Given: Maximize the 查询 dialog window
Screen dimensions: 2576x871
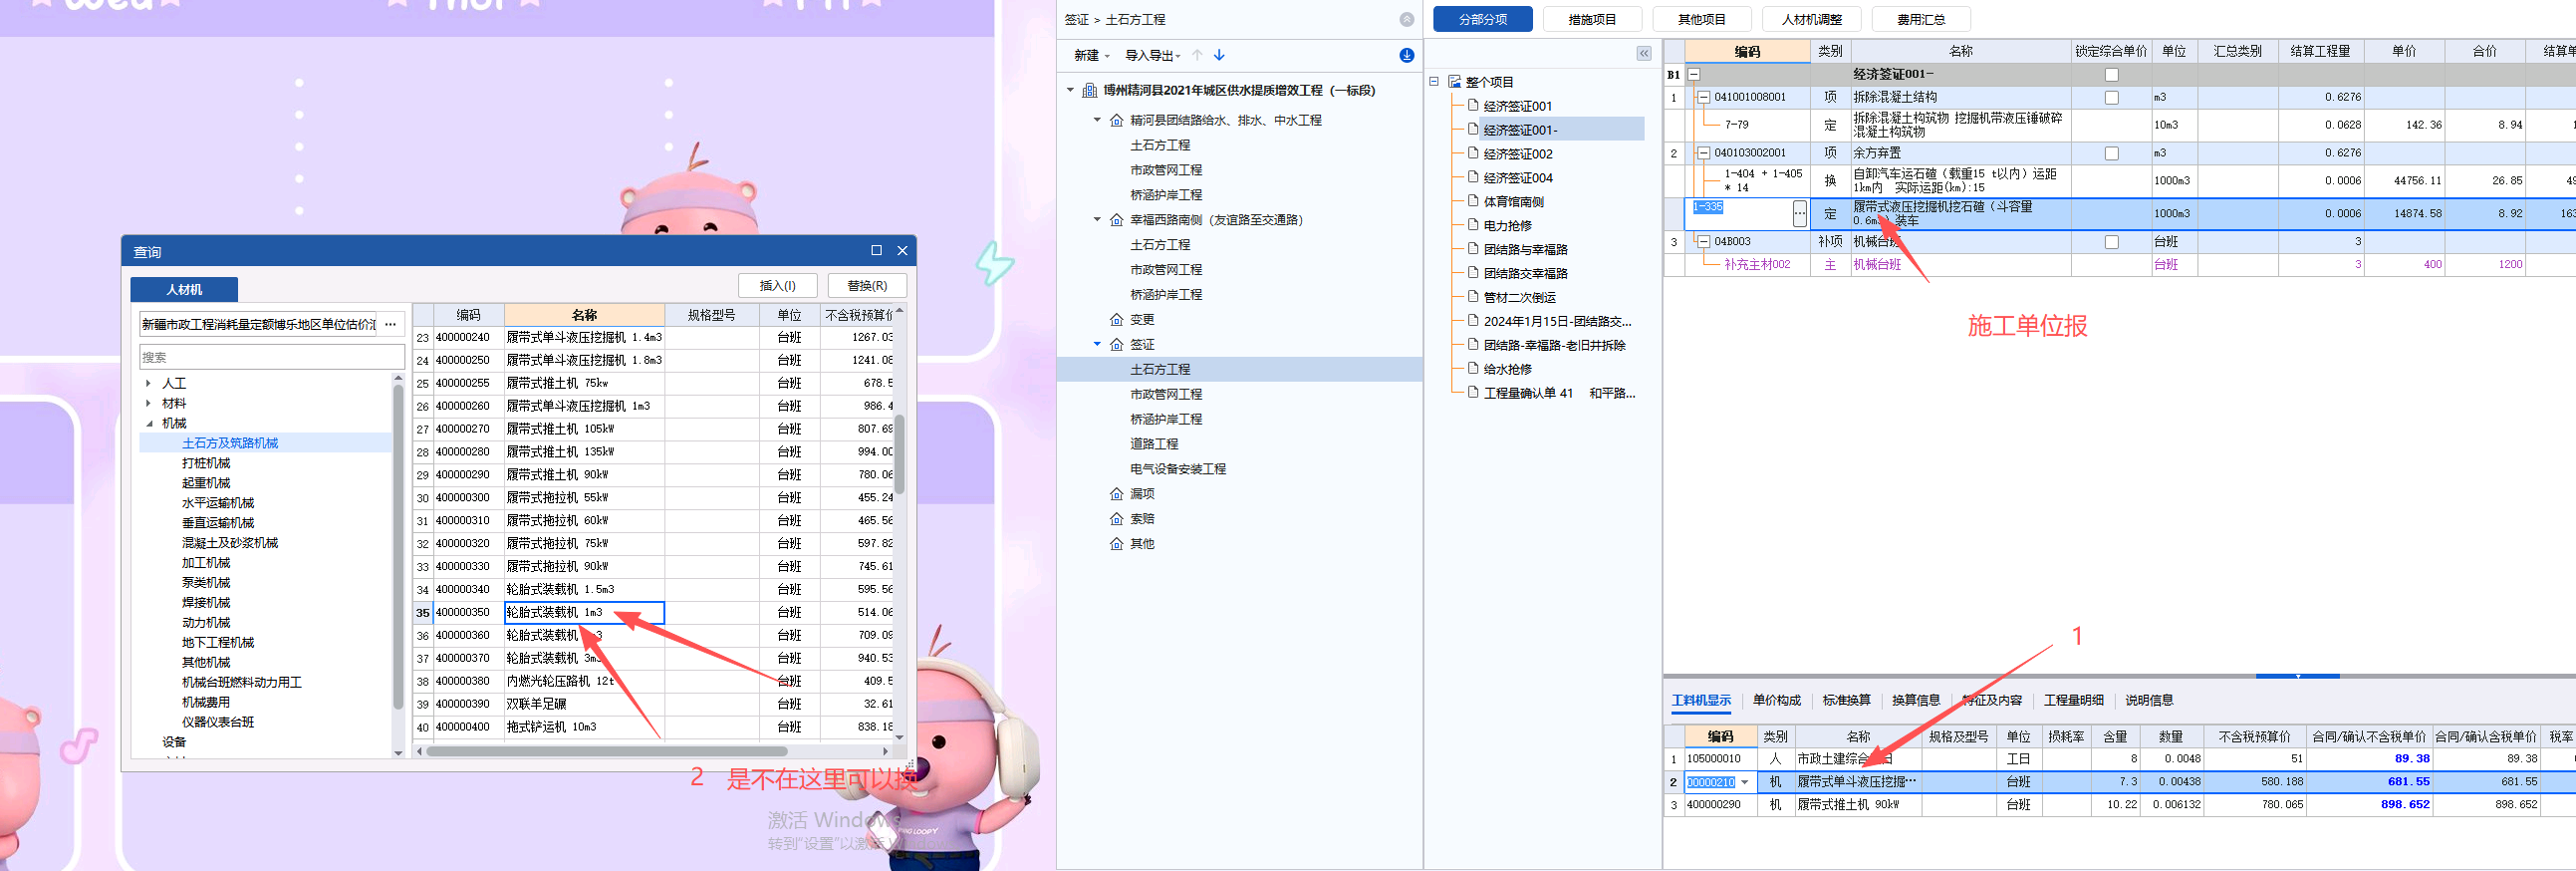Looking at the screenshot, I should click(876, 250).
